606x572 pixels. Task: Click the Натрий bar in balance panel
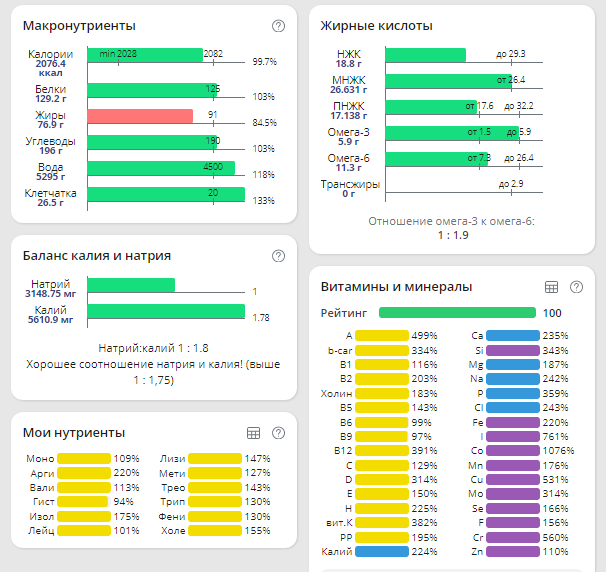coord(131,285)
